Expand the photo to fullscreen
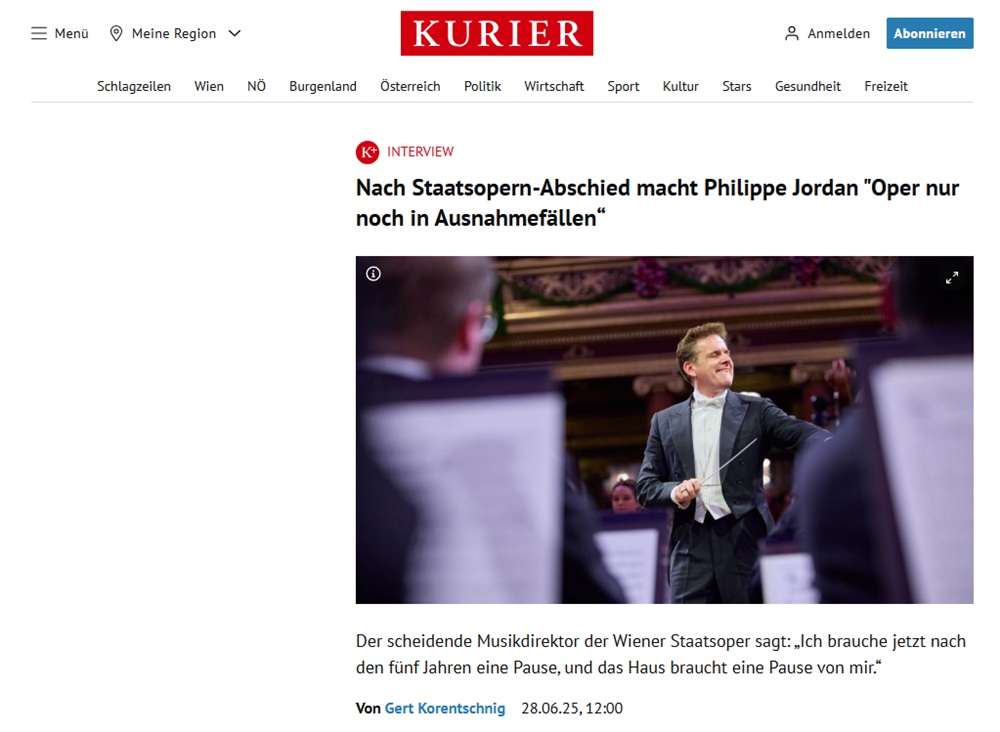1000x732 pixels. click(952, 277)
